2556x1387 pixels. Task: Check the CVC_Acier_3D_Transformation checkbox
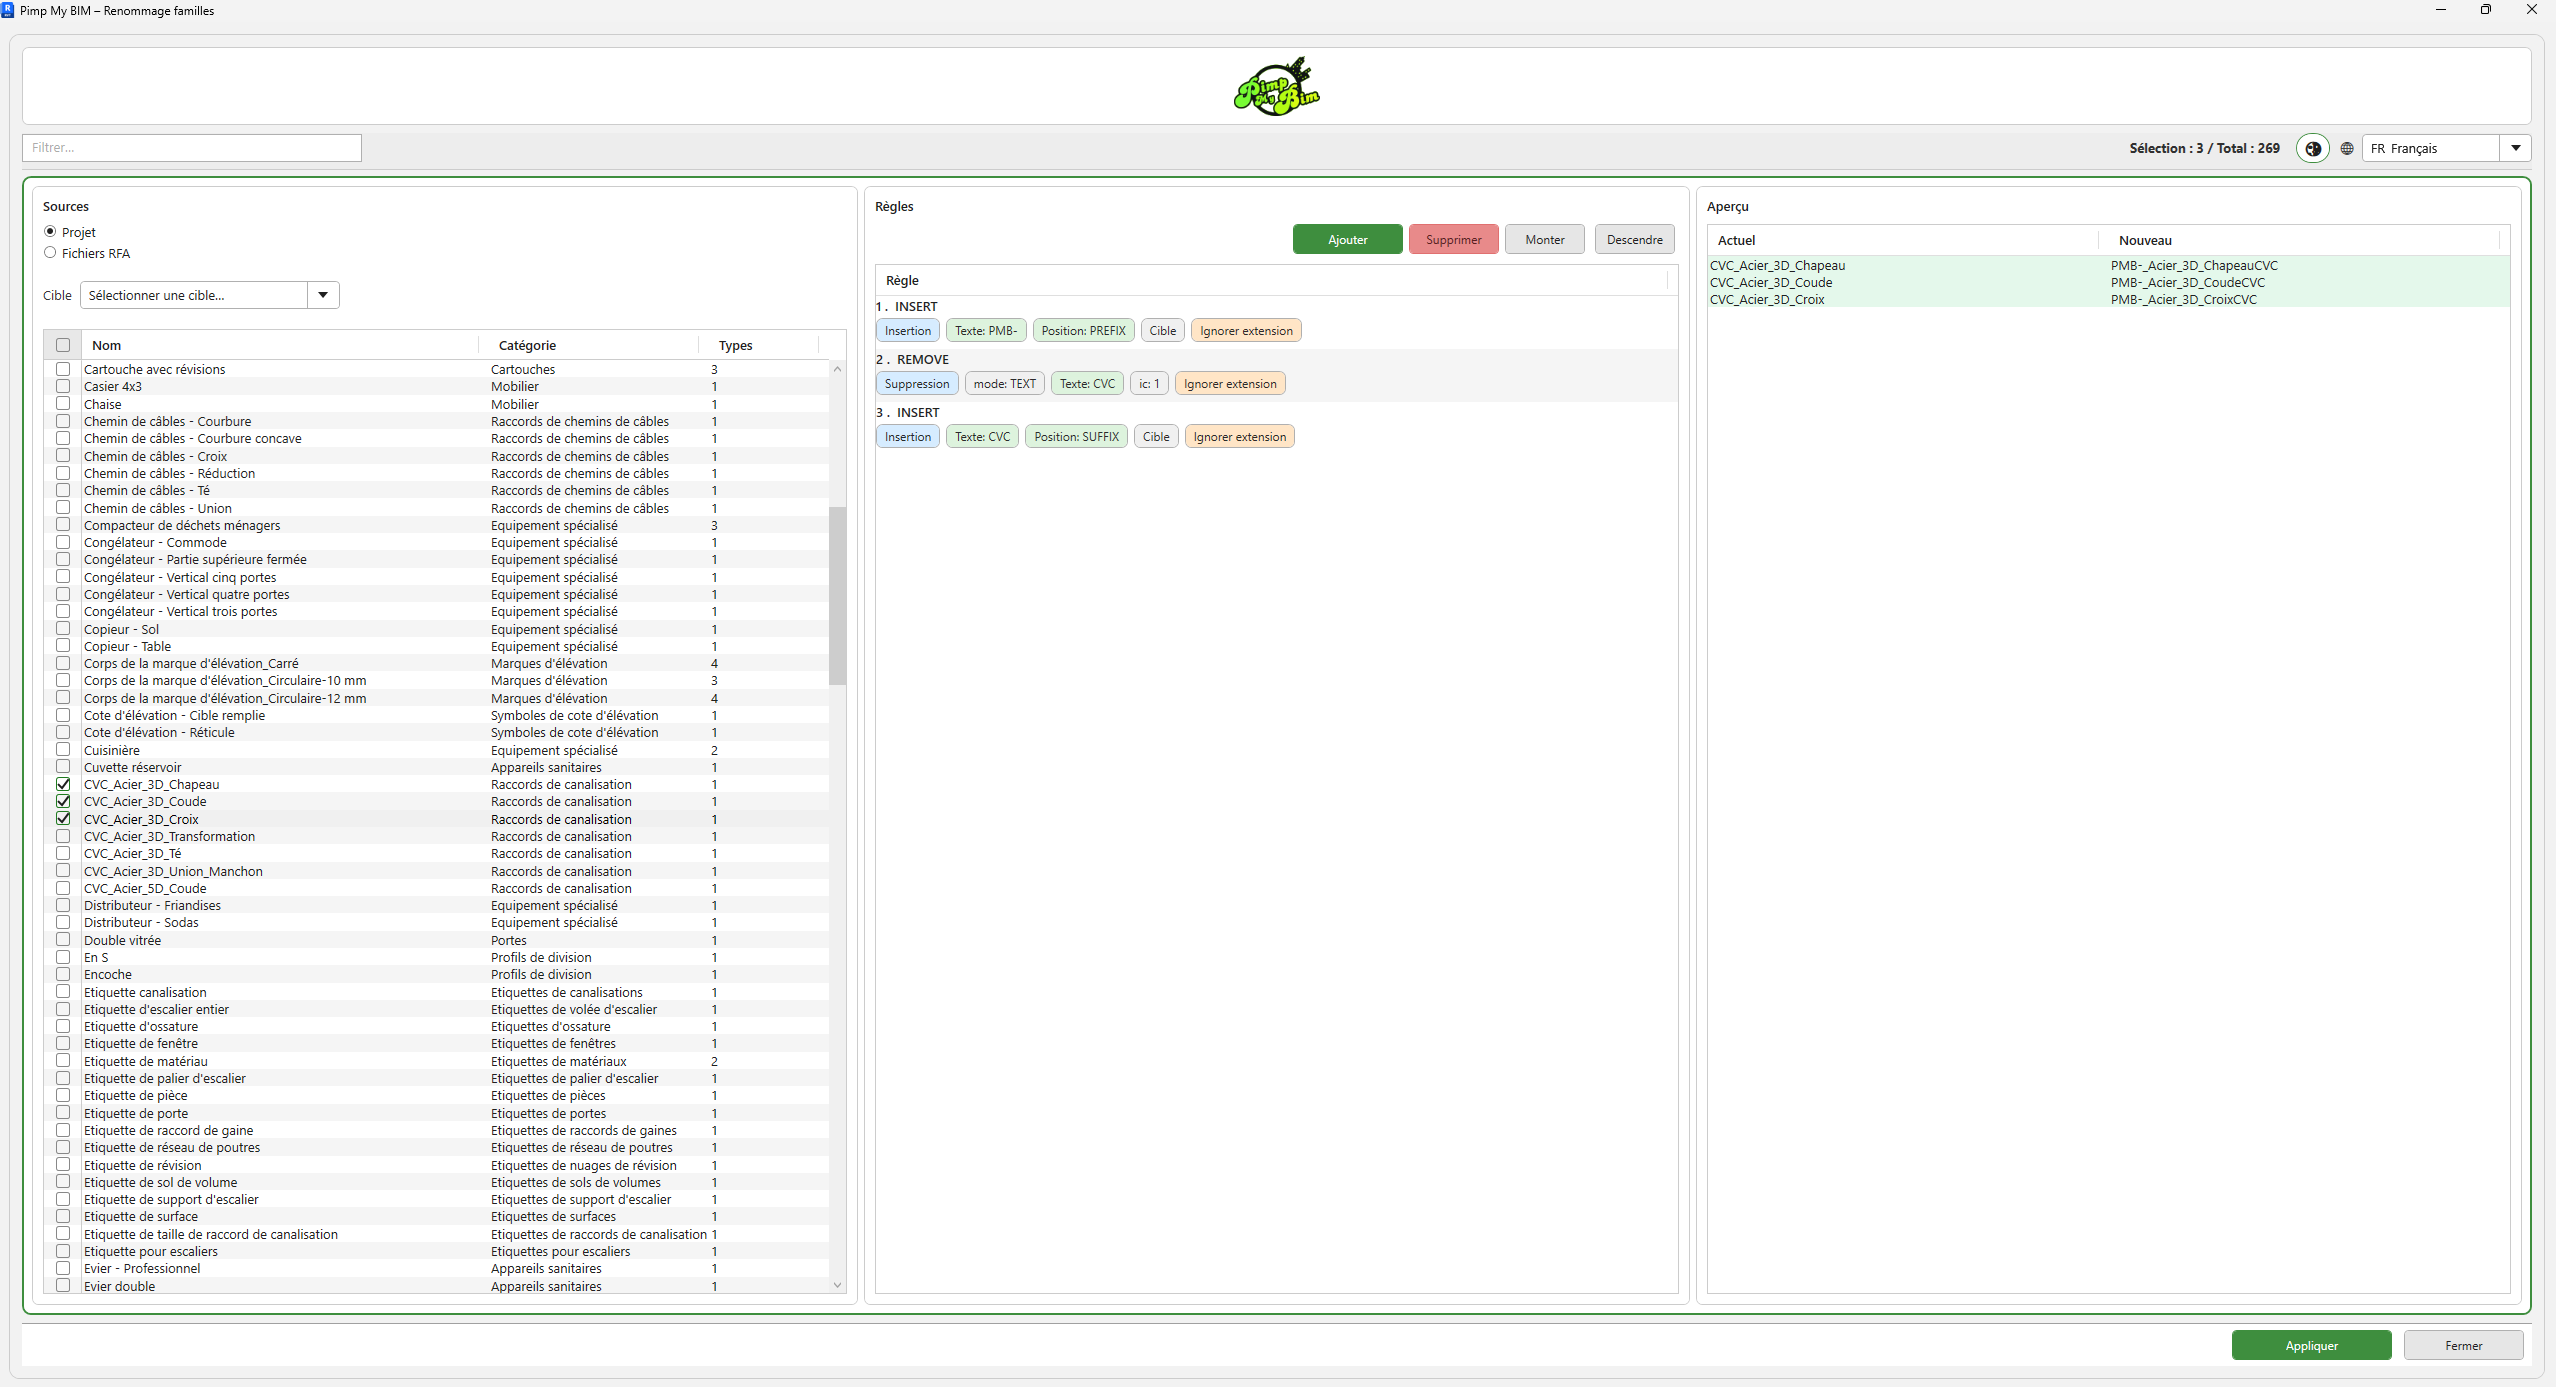(x=63, y=836)
